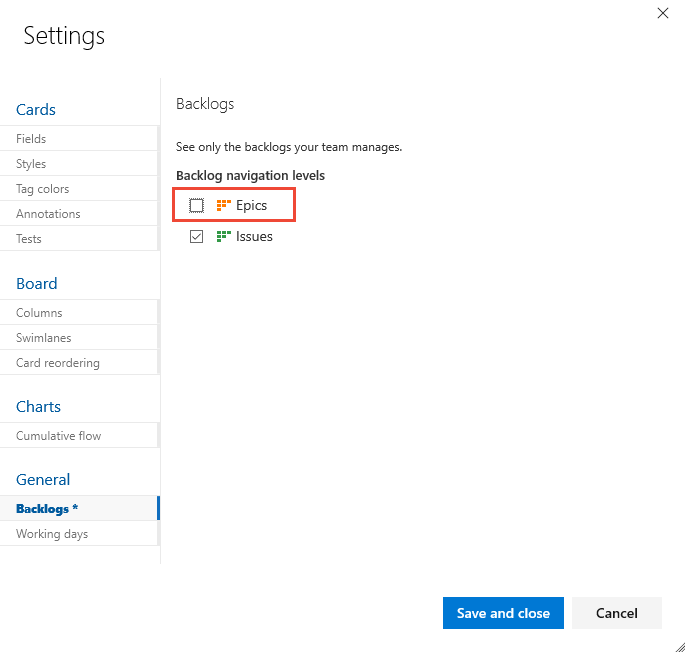The width and height of the screenshot is (688, 656).
Task: Go to Tag colors settings
Action: [x=79, y=189]
